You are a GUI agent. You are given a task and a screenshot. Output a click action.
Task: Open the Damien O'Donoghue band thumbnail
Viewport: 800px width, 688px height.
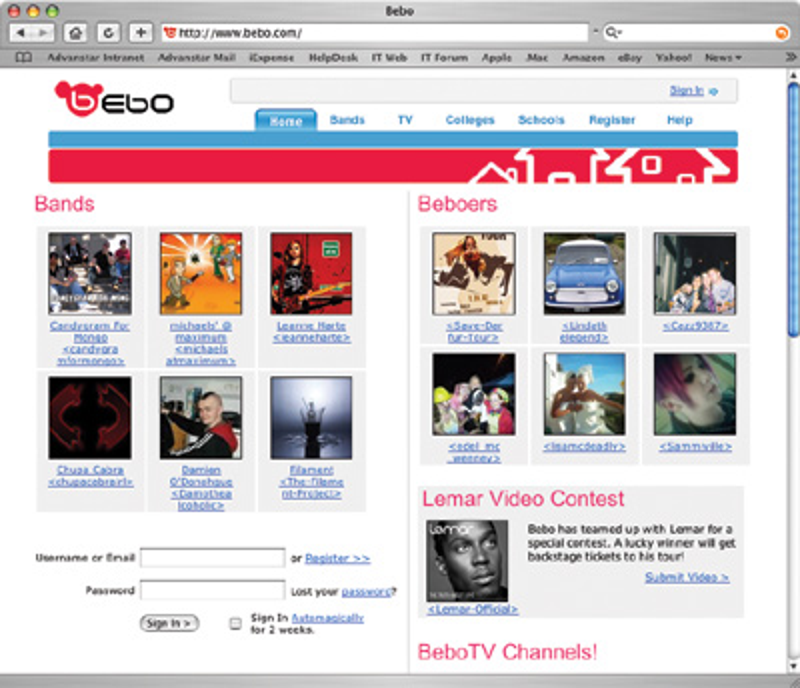pyautogui.click(x=201, y=417)
